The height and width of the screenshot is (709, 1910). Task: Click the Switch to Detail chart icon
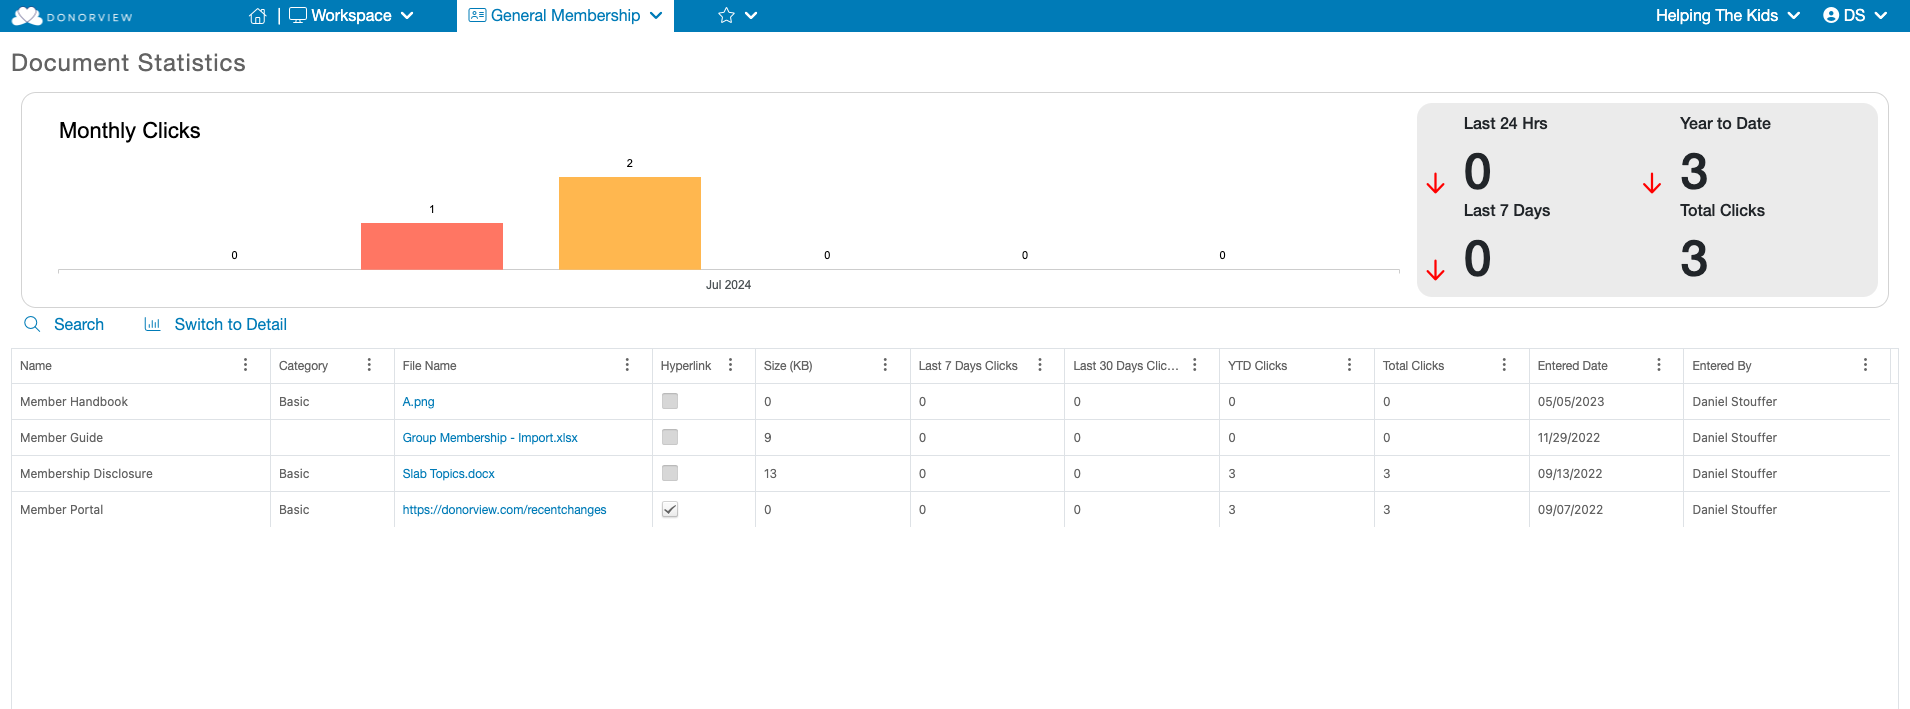152,324
